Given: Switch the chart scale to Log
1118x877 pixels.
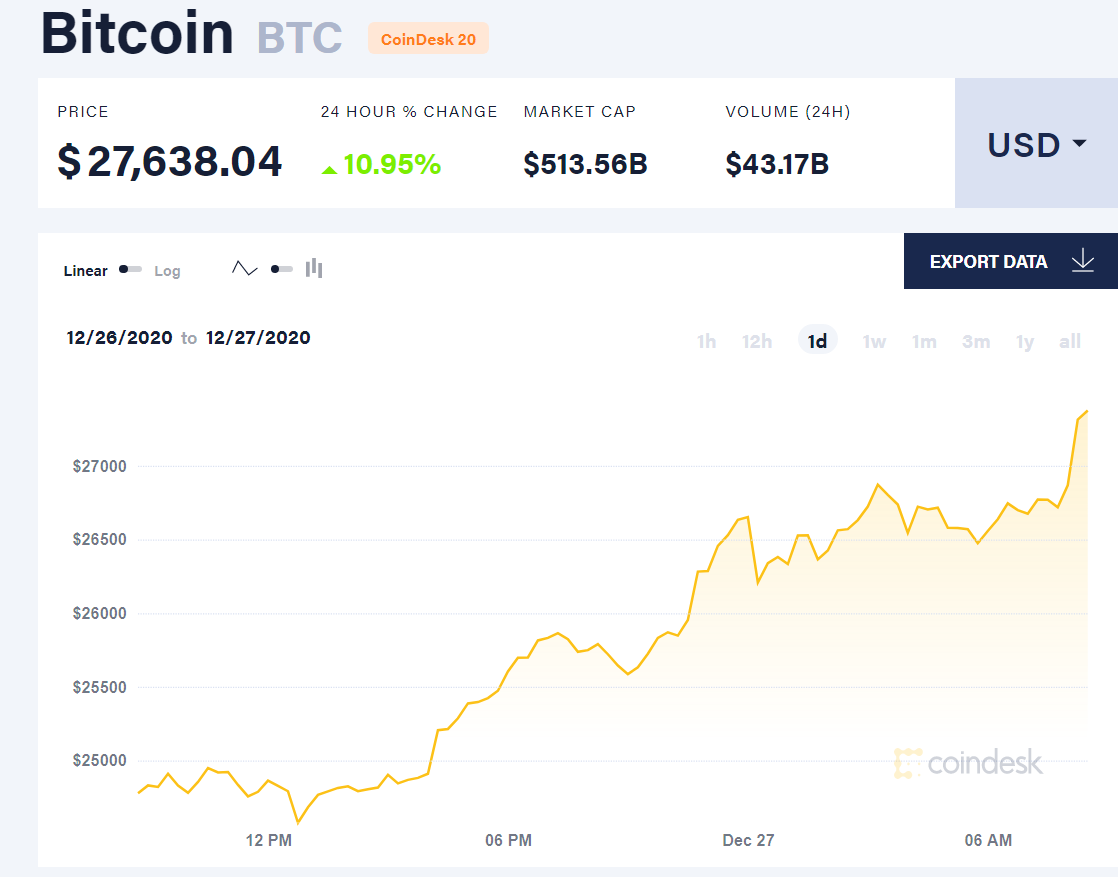Looking at the screenshot, I should click(x=167, y=270).
